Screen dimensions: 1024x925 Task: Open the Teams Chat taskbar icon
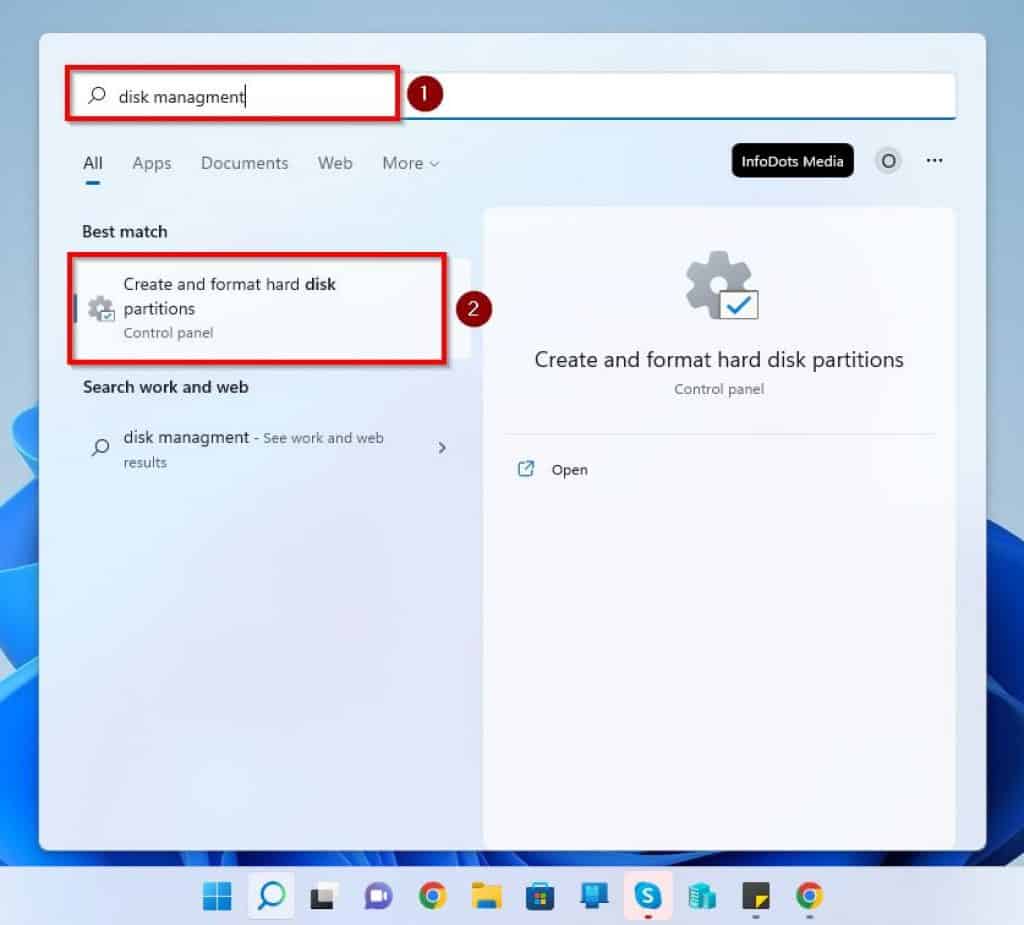tap(378, 896)
